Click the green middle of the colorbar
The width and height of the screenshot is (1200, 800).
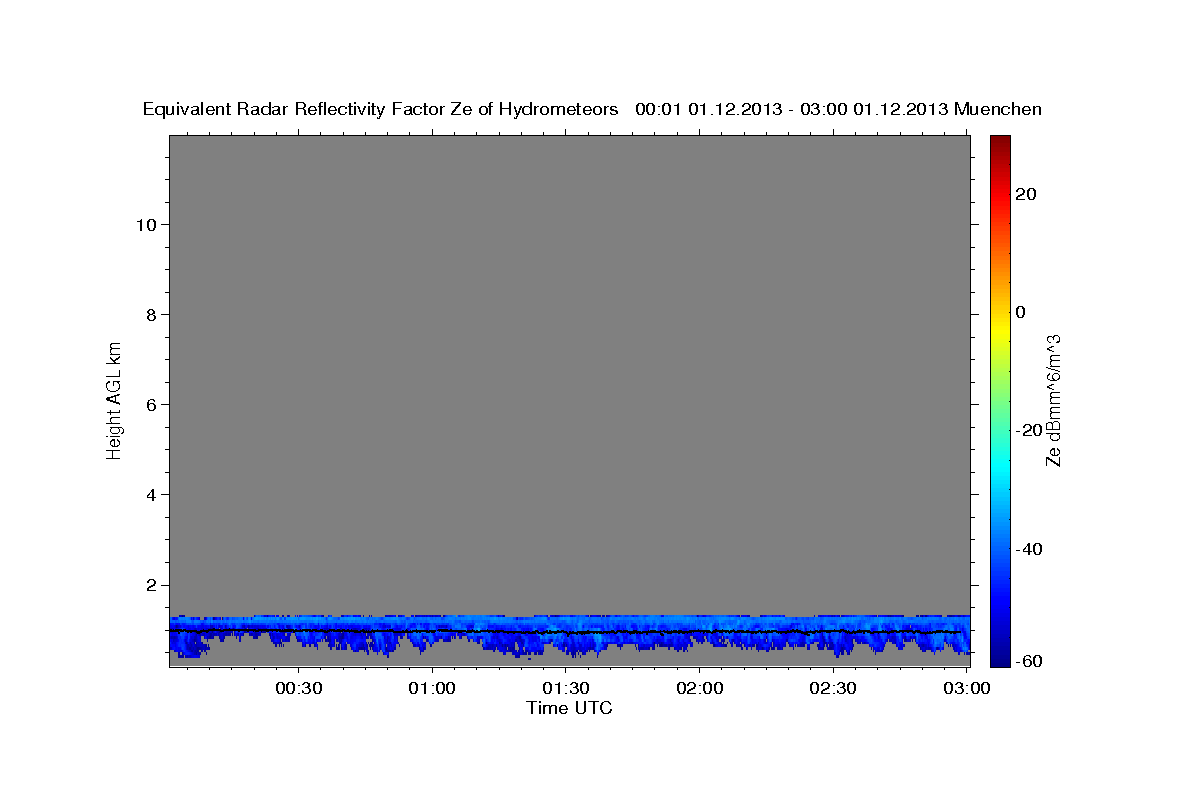click(x=1000, y=400)
